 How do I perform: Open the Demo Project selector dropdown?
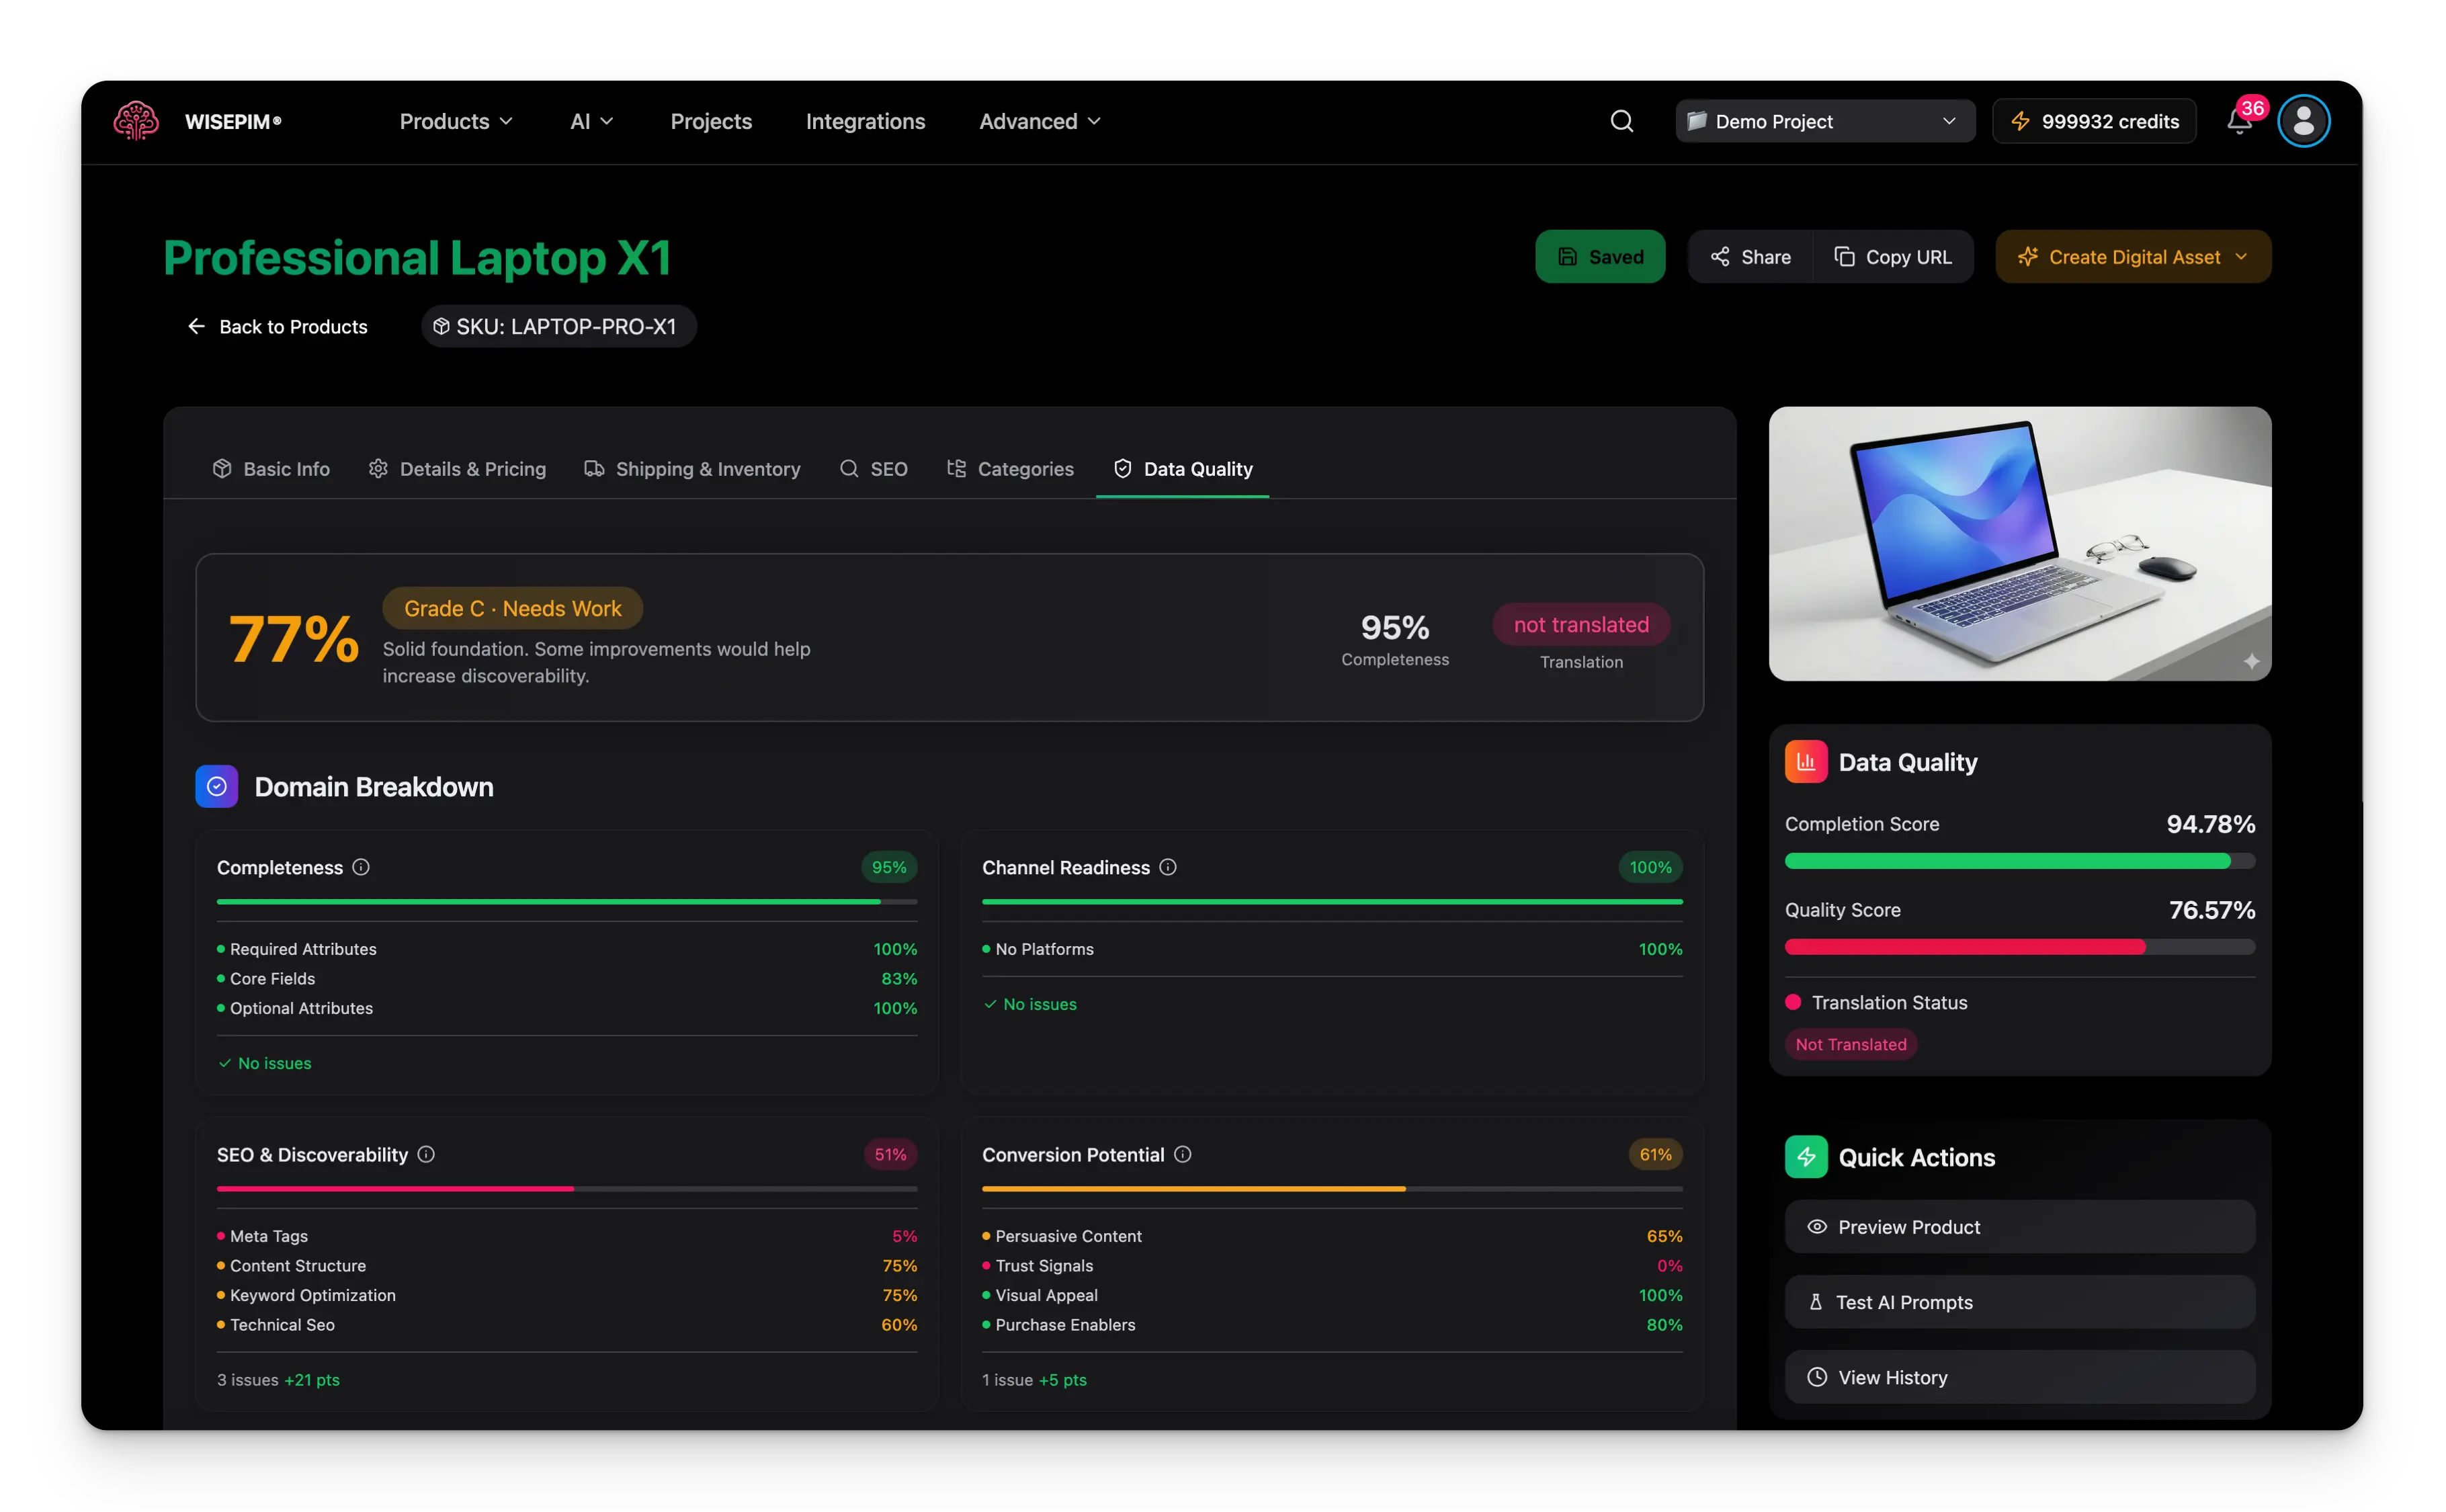(x=1824, y=121)
